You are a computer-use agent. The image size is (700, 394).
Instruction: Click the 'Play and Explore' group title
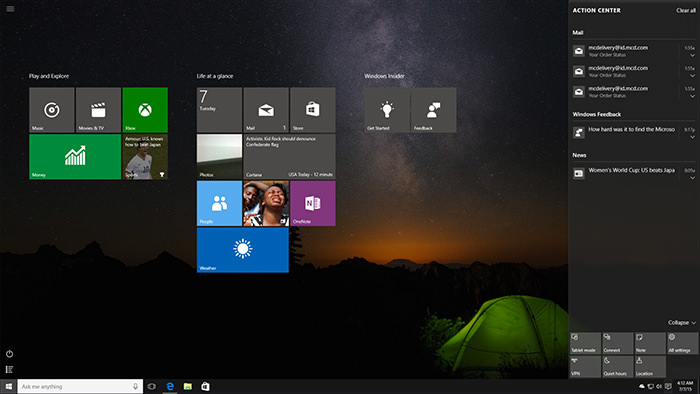(49, 76)
